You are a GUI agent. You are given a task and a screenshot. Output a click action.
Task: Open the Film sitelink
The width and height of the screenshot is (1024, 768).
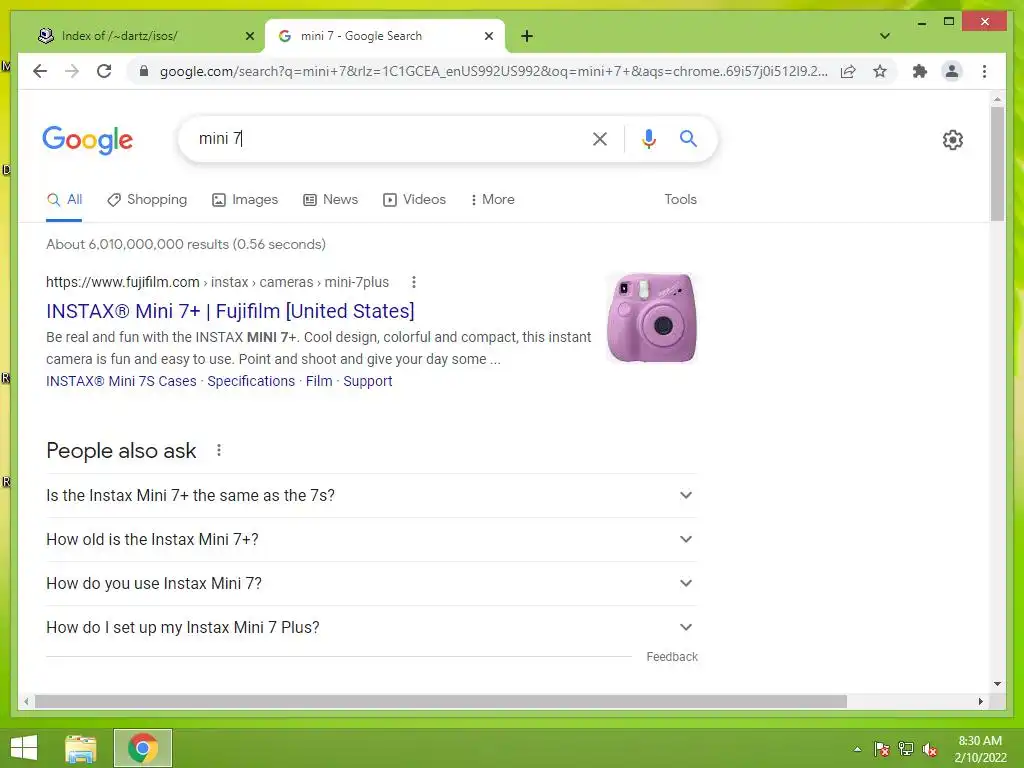(x=319, y=381)
